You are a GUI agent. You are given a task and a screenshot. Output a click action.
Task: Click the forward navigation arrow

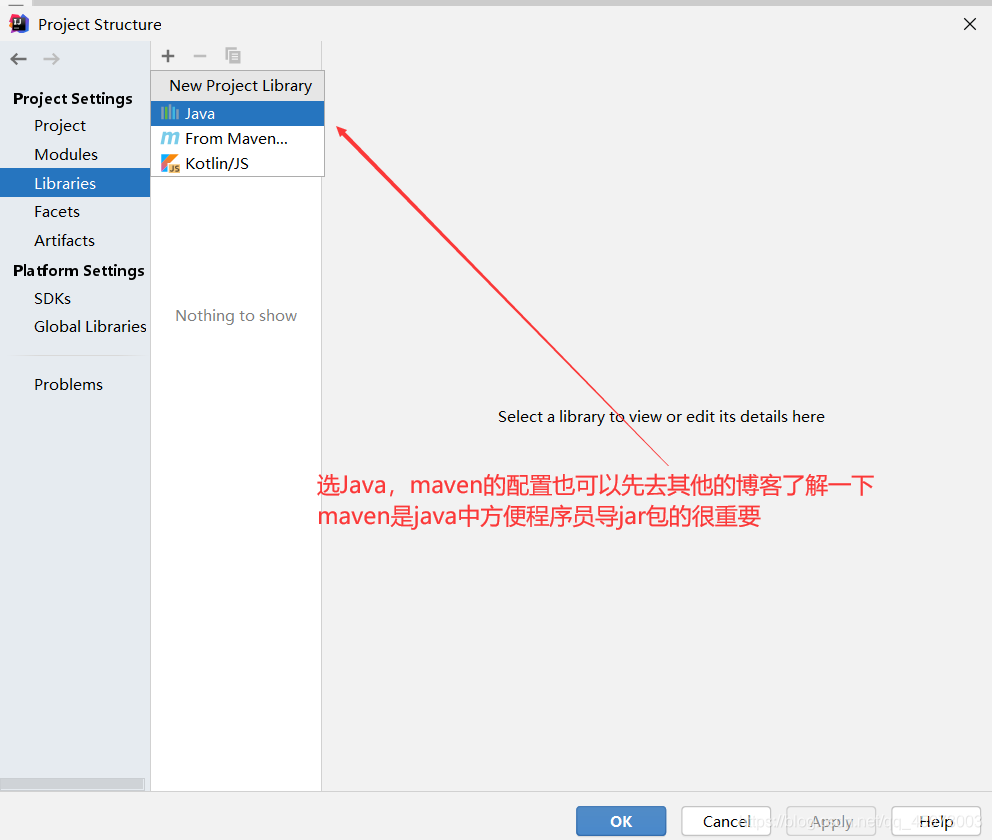coord(51,59)
